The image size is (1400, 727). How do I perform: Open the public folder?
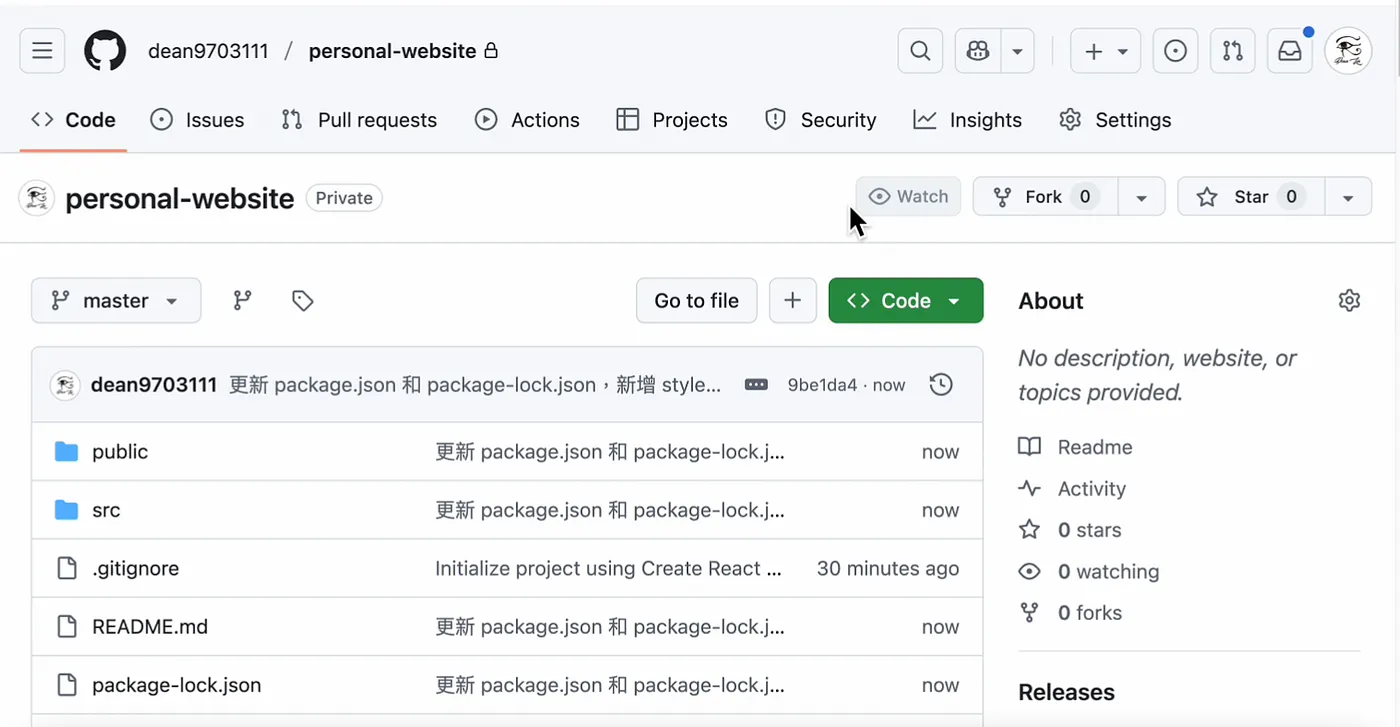pyautogui.click(x=120, y=452)
